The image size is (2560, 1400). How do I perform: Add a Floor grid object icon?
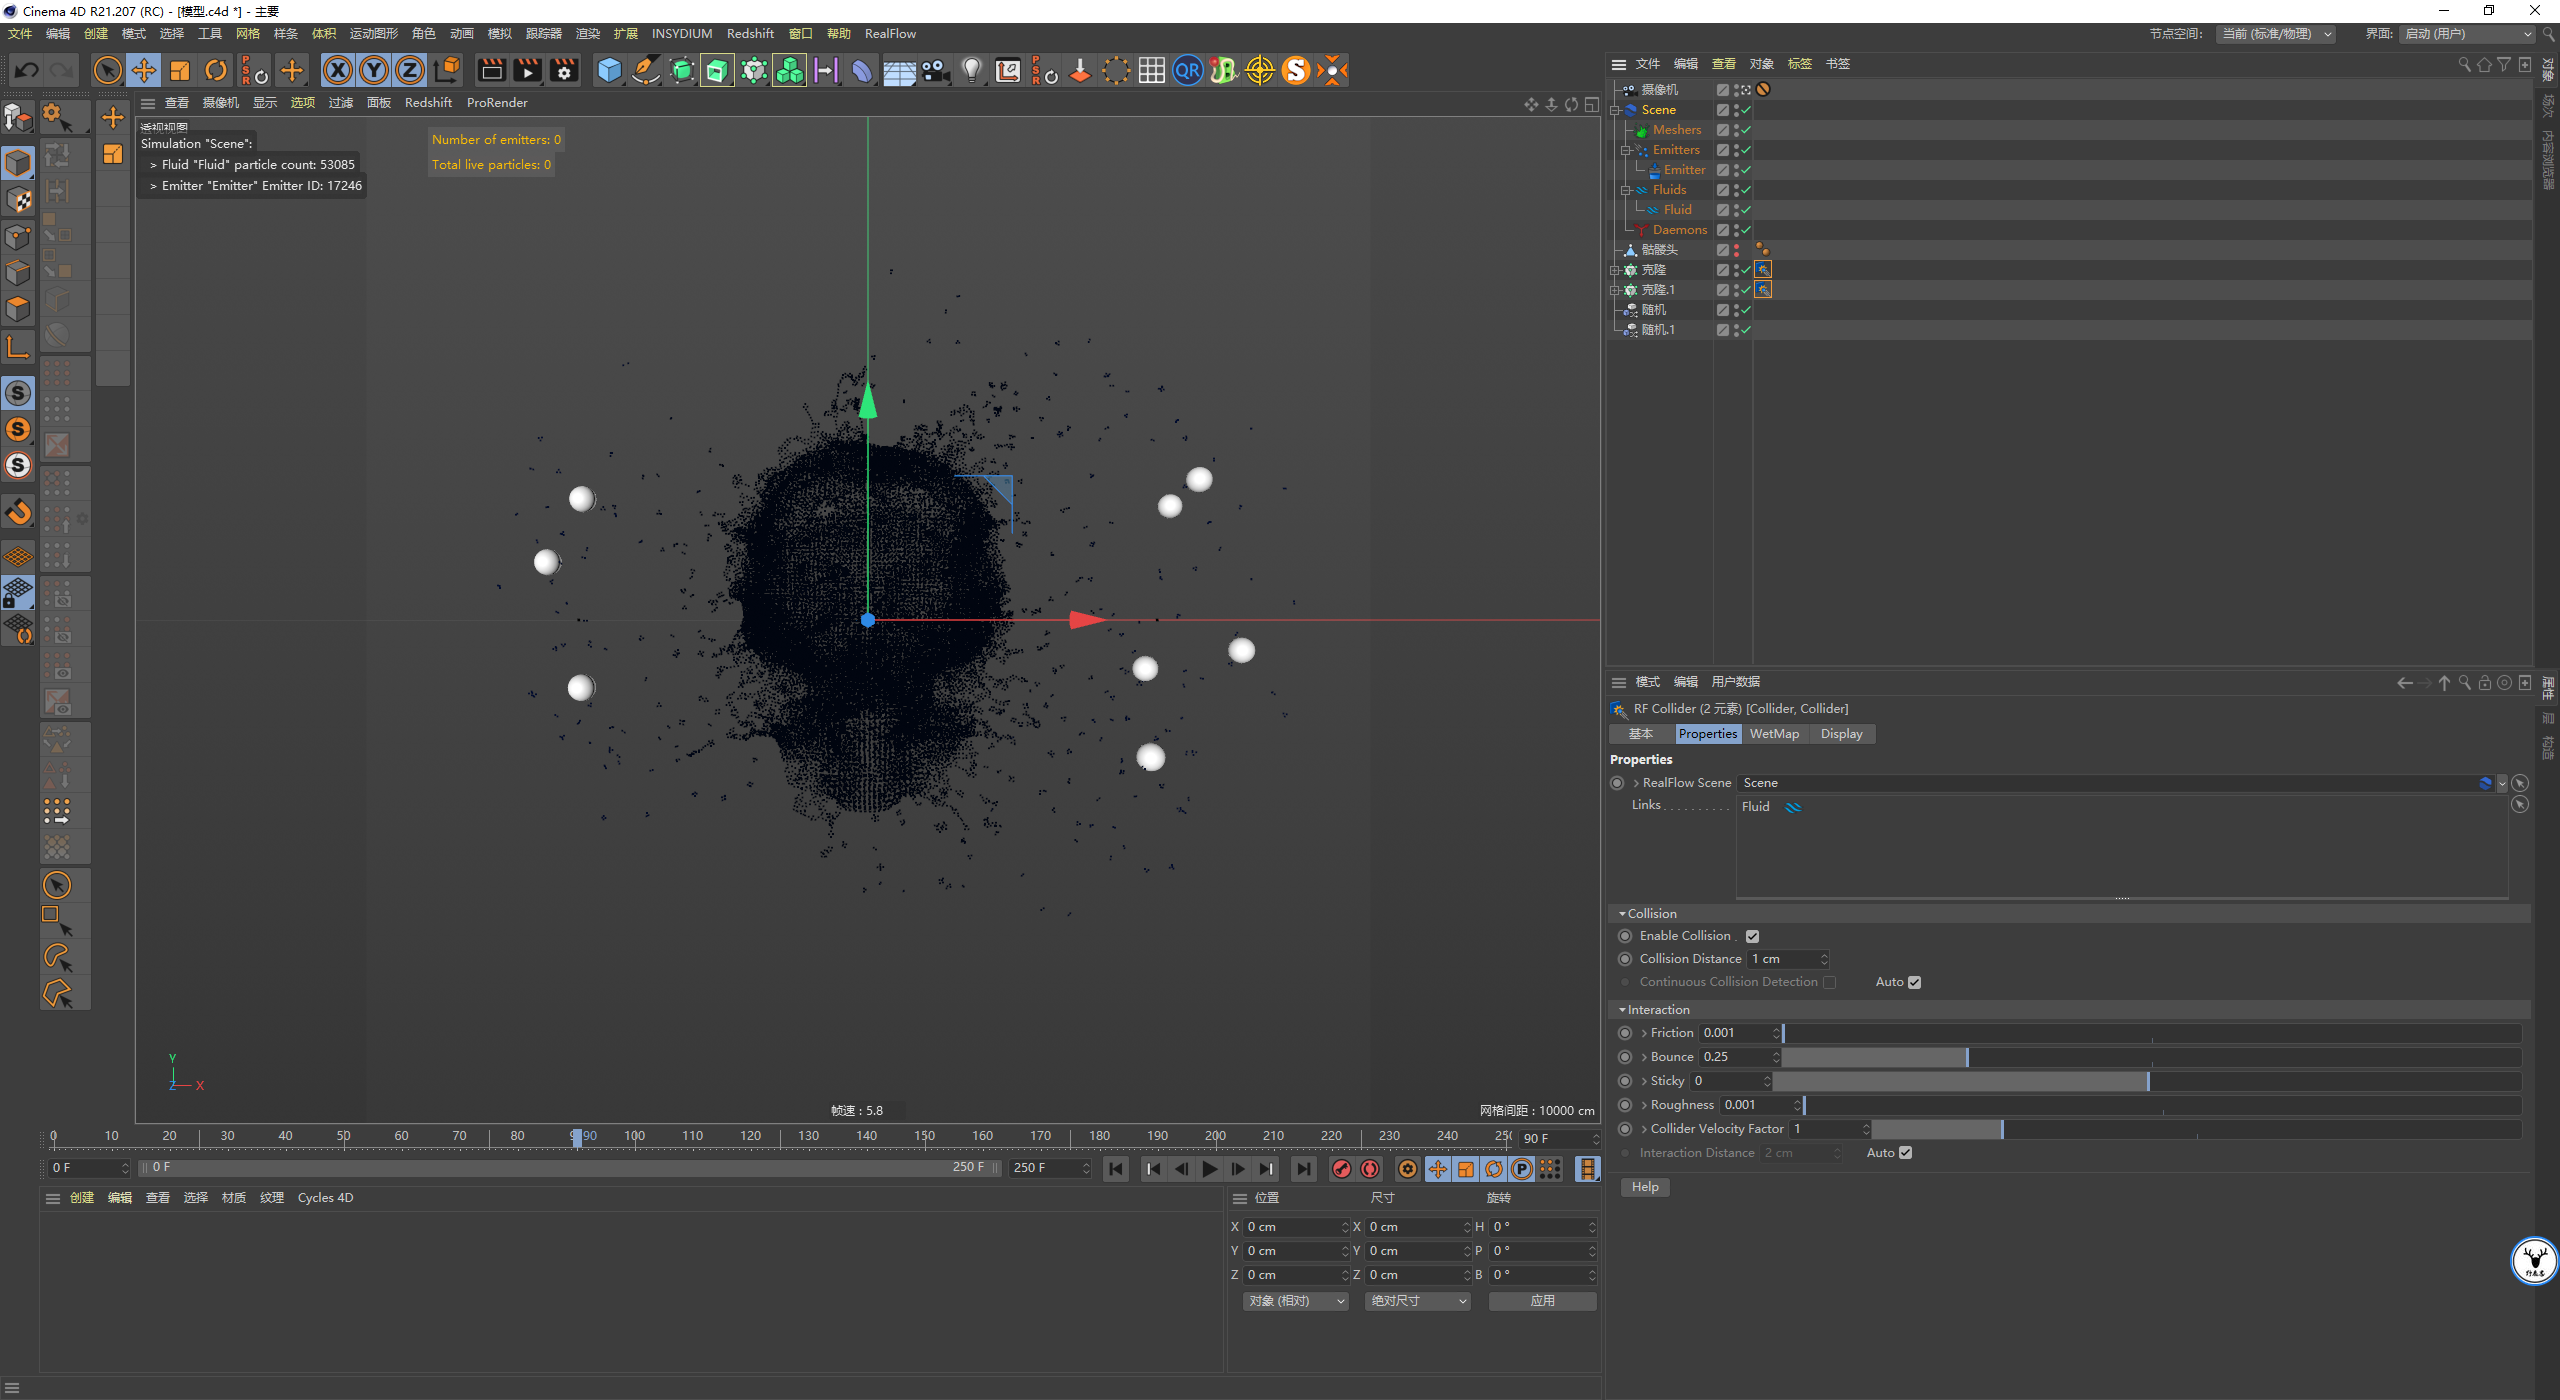point(899,70)
